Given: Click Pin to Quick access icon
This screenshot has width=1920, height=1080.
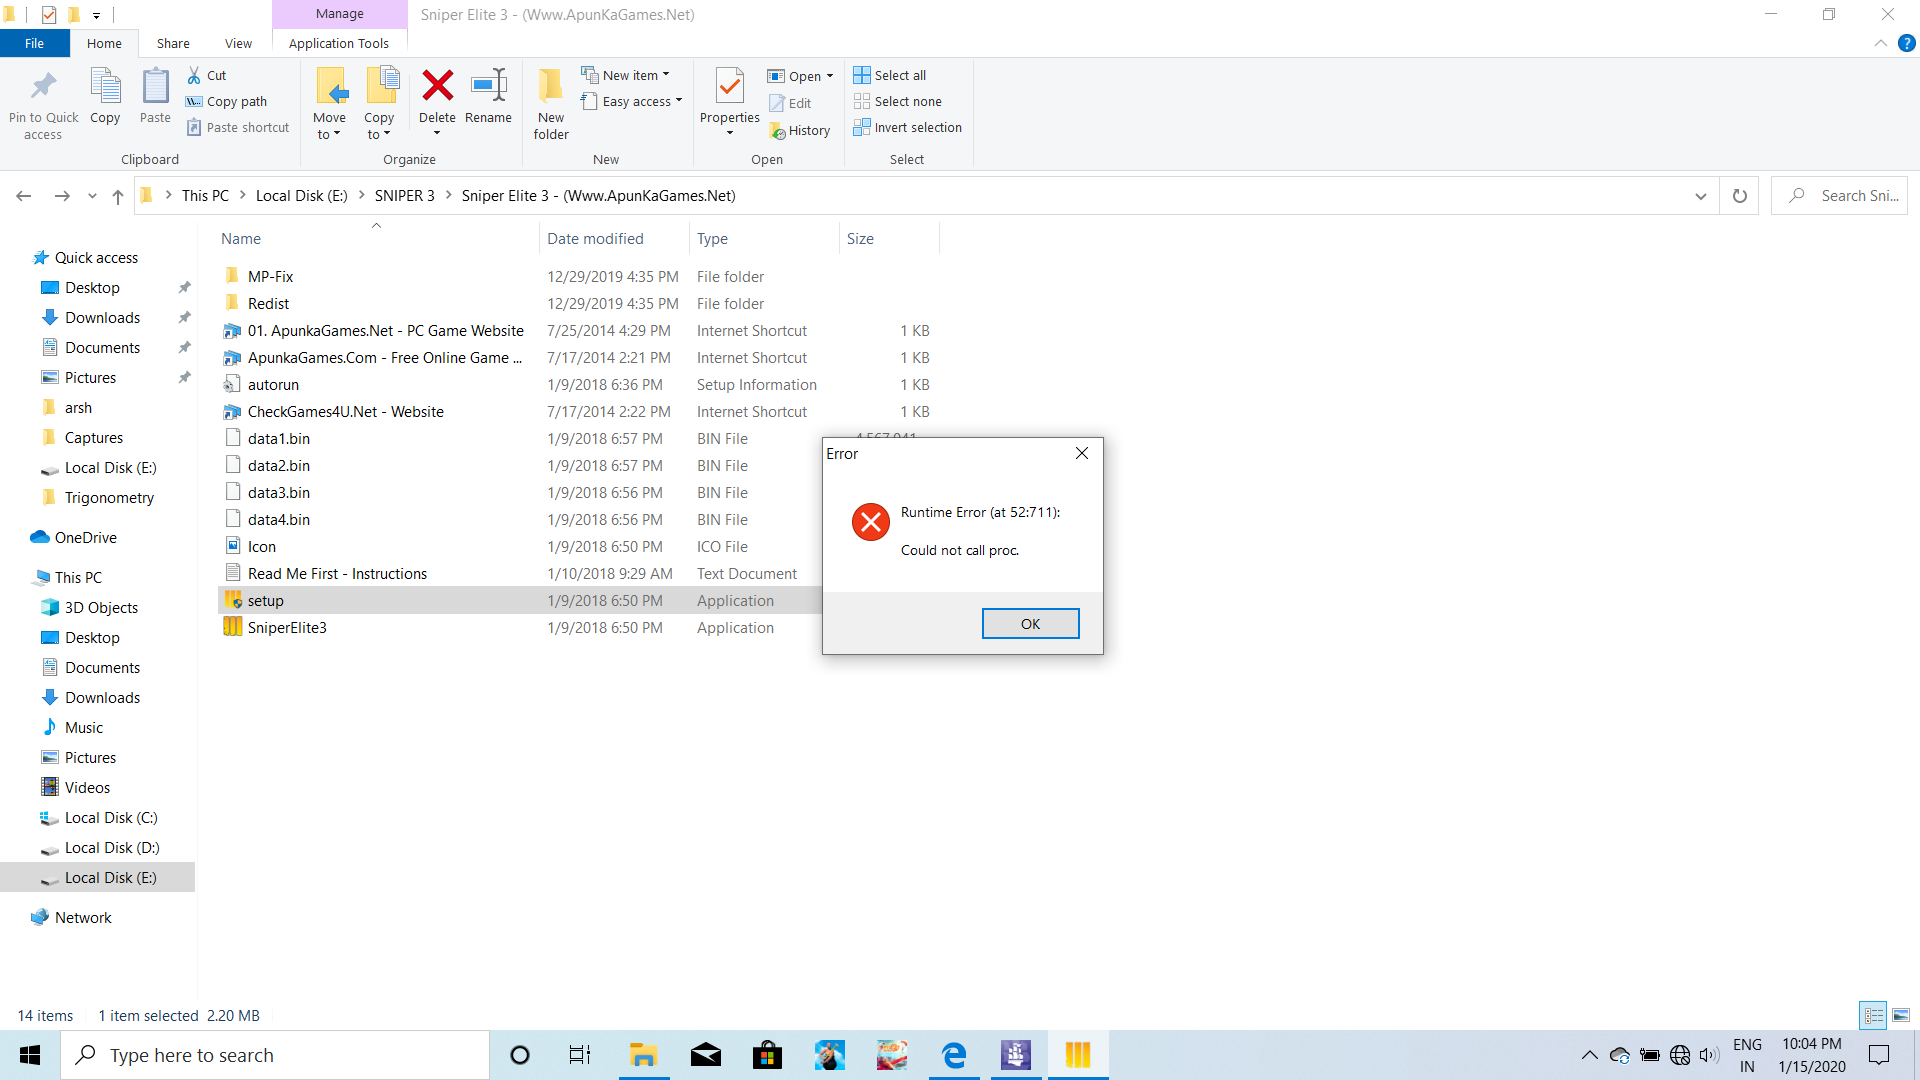Looking at the screenshot, I should coord(43,87).
